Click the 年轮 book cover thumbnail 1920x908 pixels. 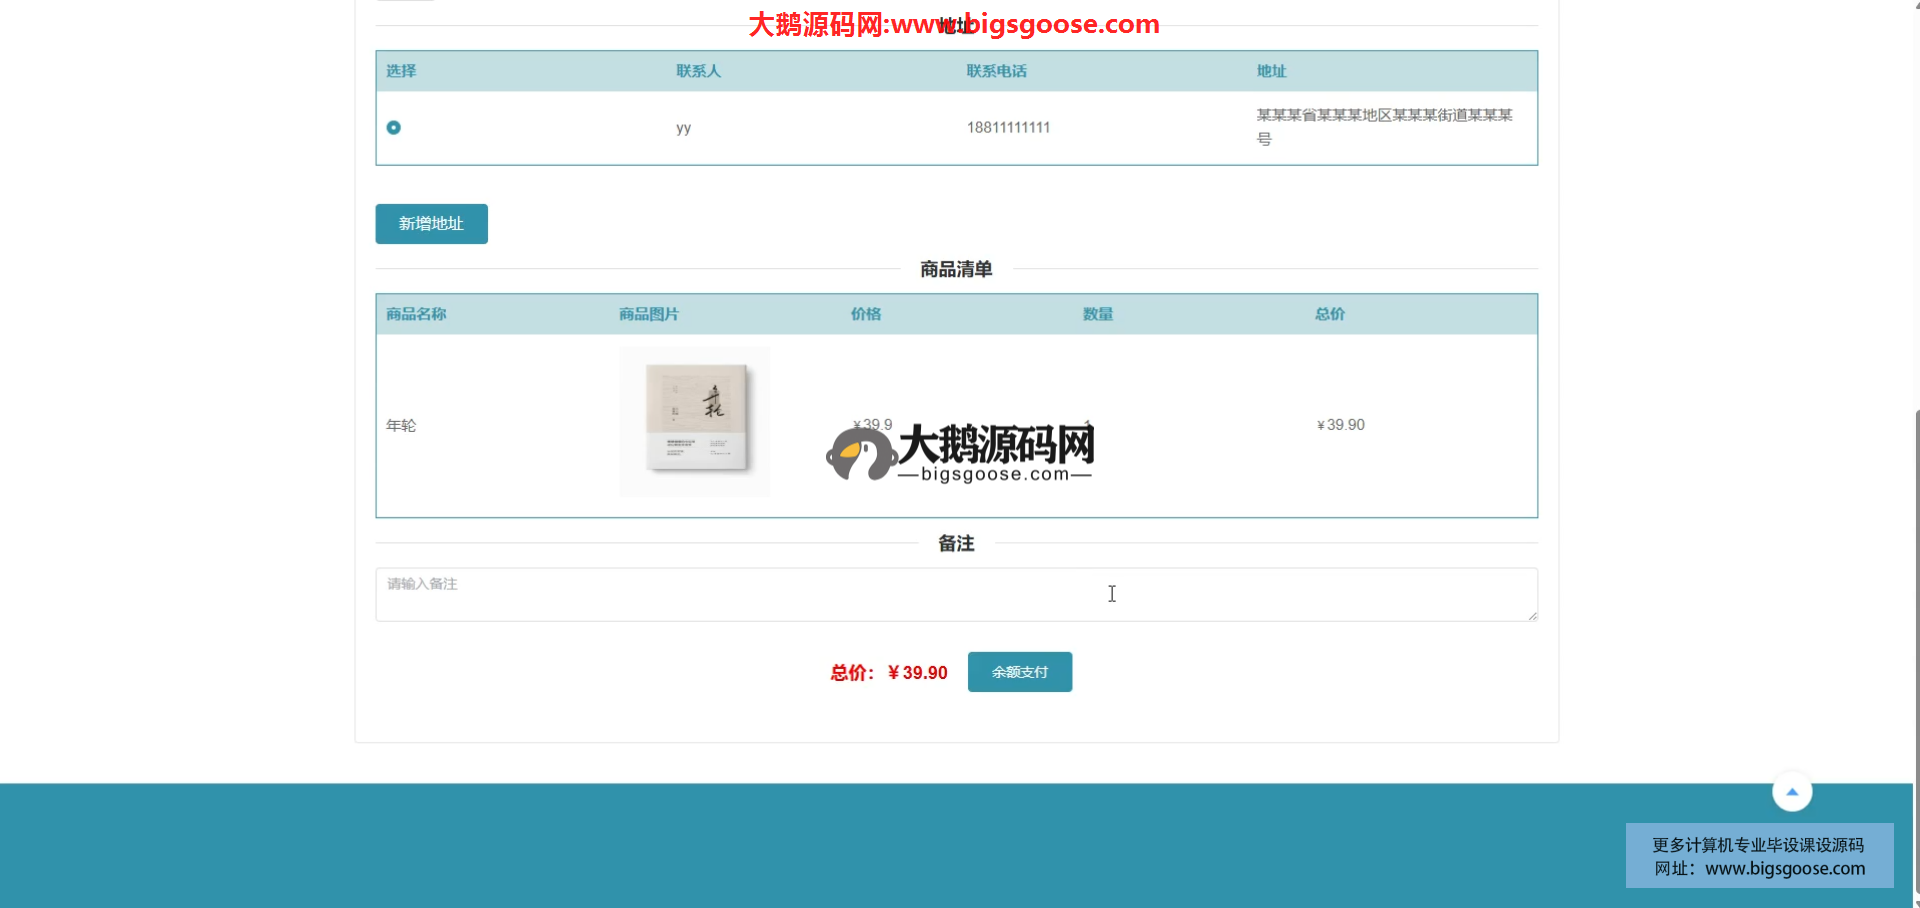pos(695,422)
